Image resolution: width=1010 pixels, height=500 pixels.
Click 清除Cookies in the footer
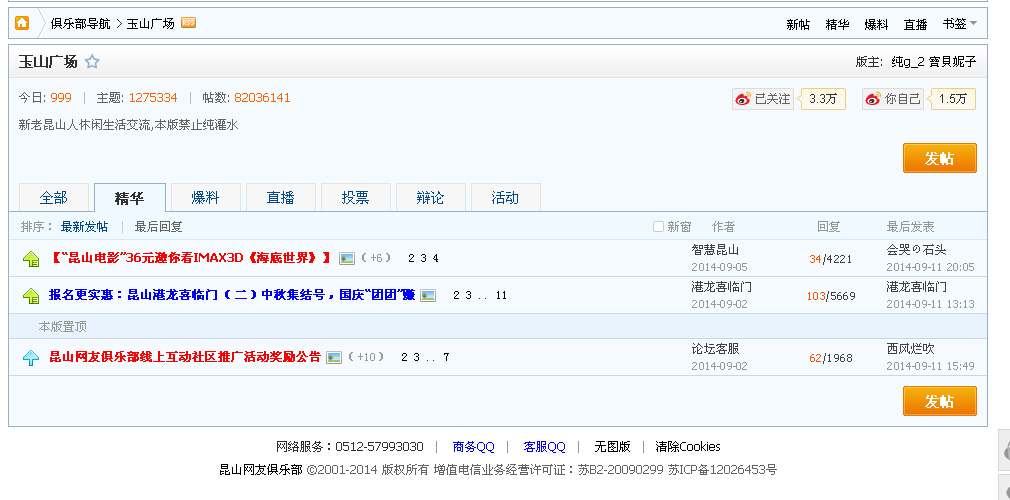pyautogui.click(x=687, y=447)
